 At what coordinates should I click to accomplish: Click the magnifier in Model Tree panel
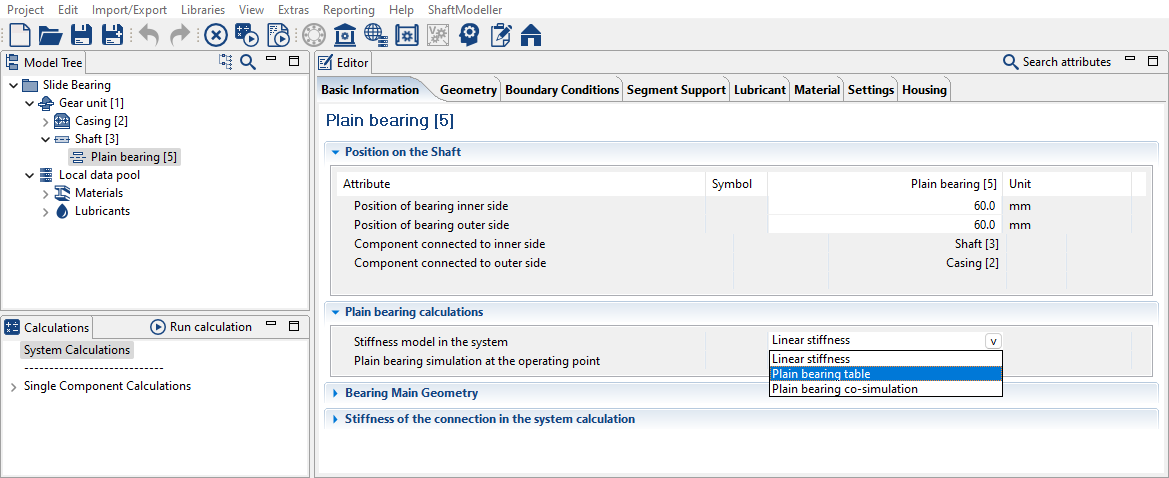[248, 62]
